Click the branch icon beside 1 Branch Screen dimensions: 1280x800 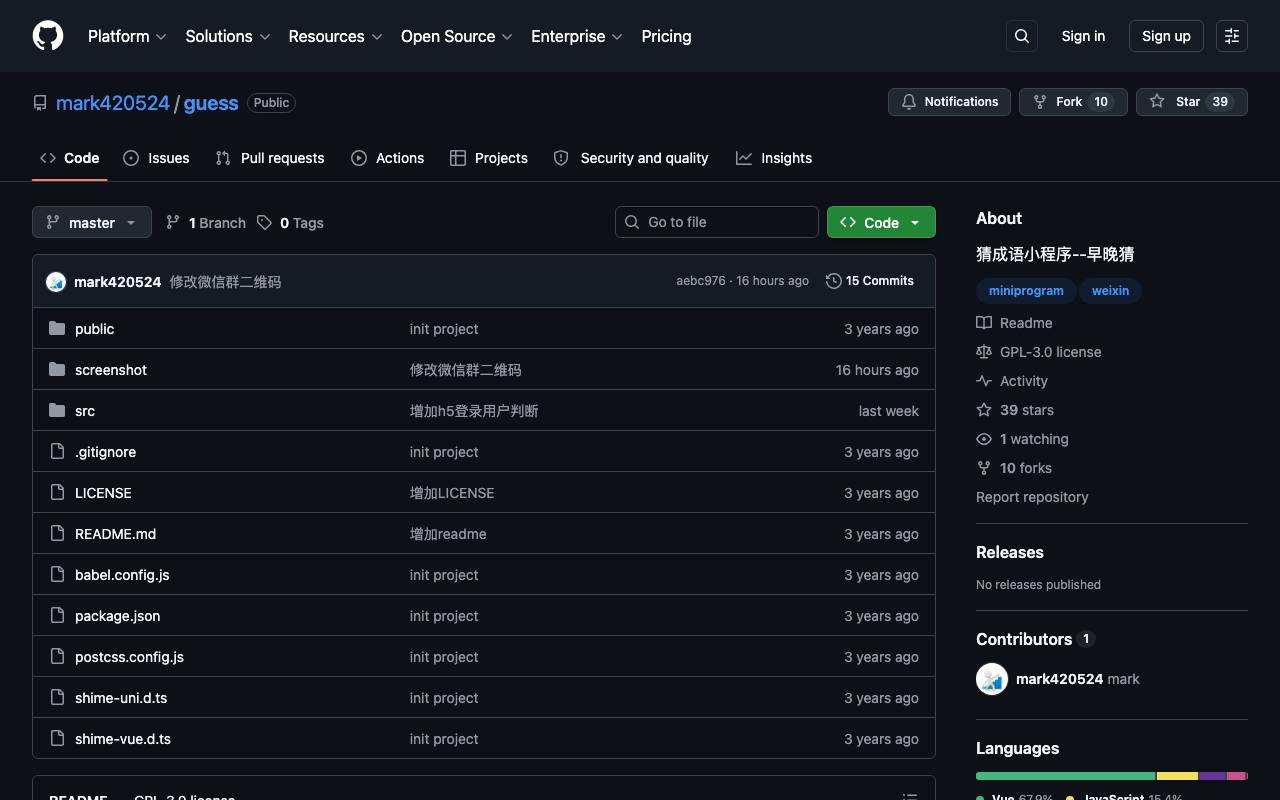(173, 222)
